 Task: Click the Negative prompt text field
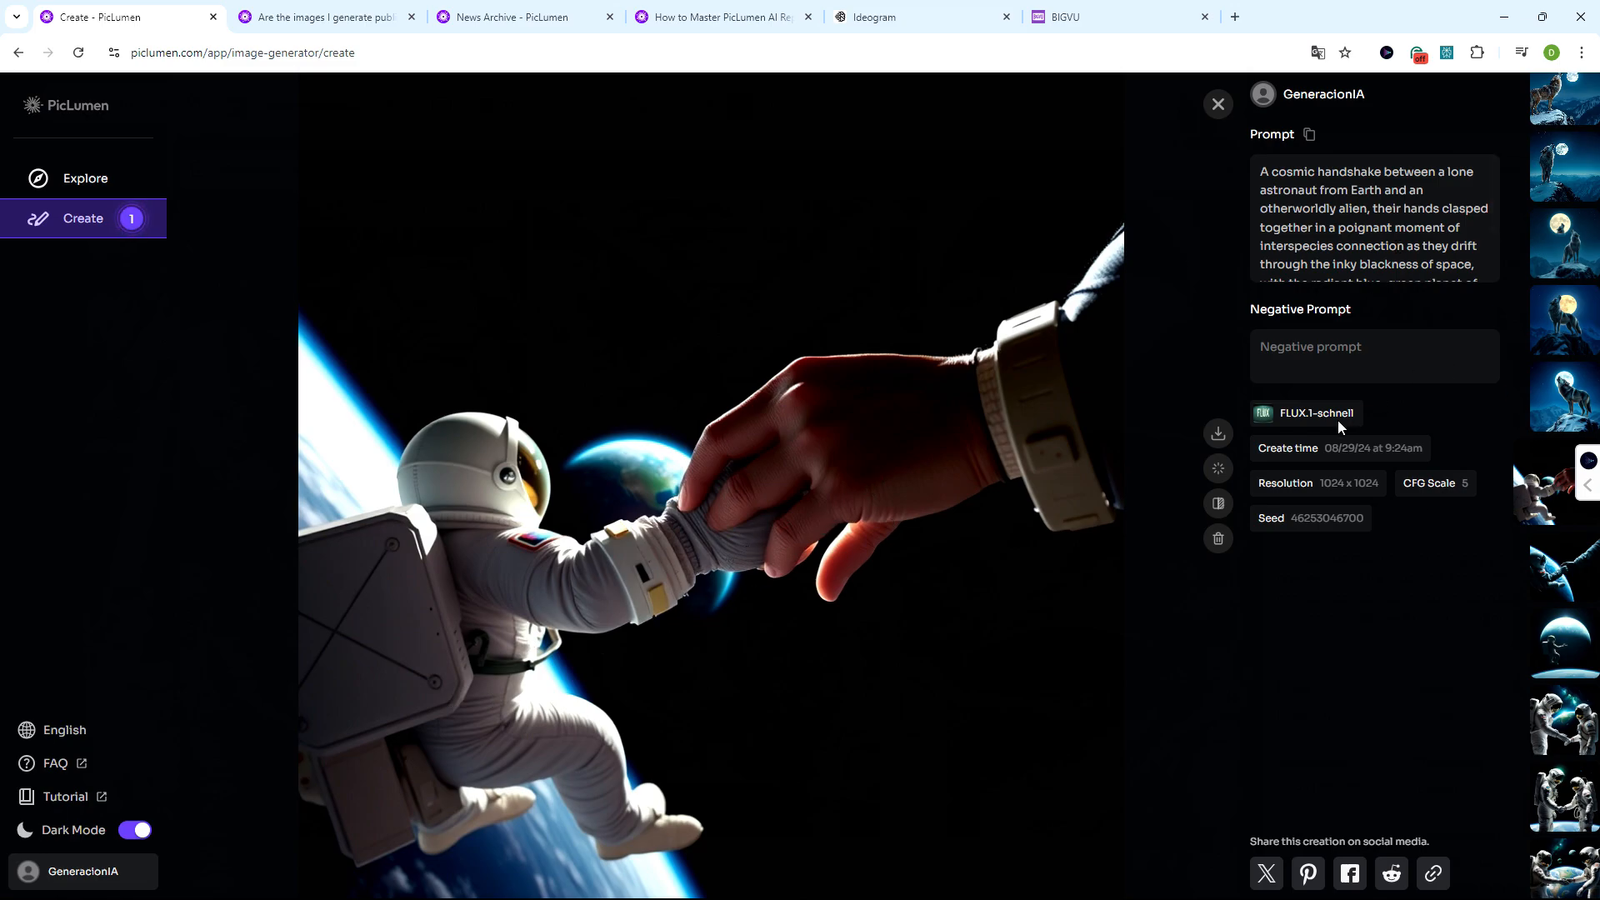(x=1374, y=356)
